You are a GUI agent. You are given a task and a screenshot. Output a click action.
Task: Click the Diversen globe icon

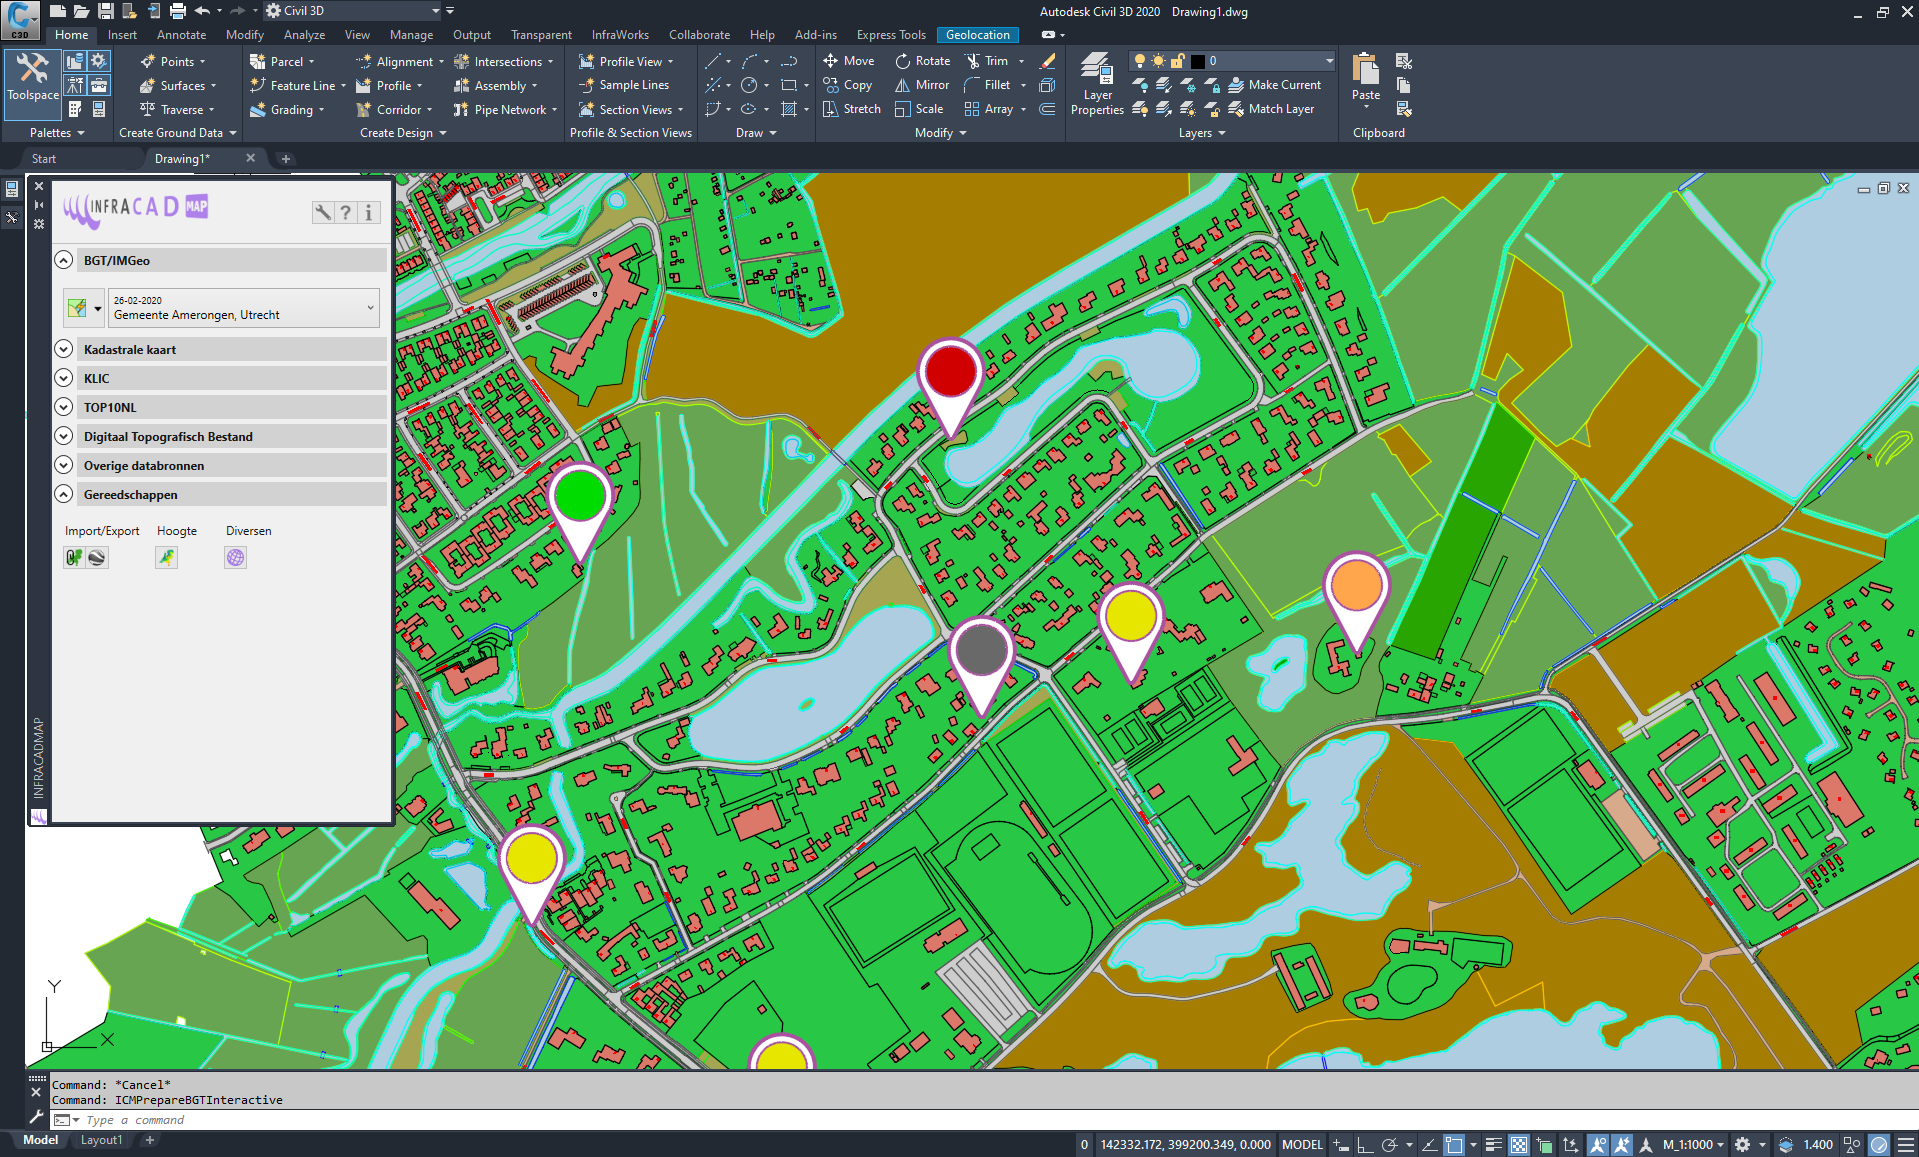(x=235, y=558)
